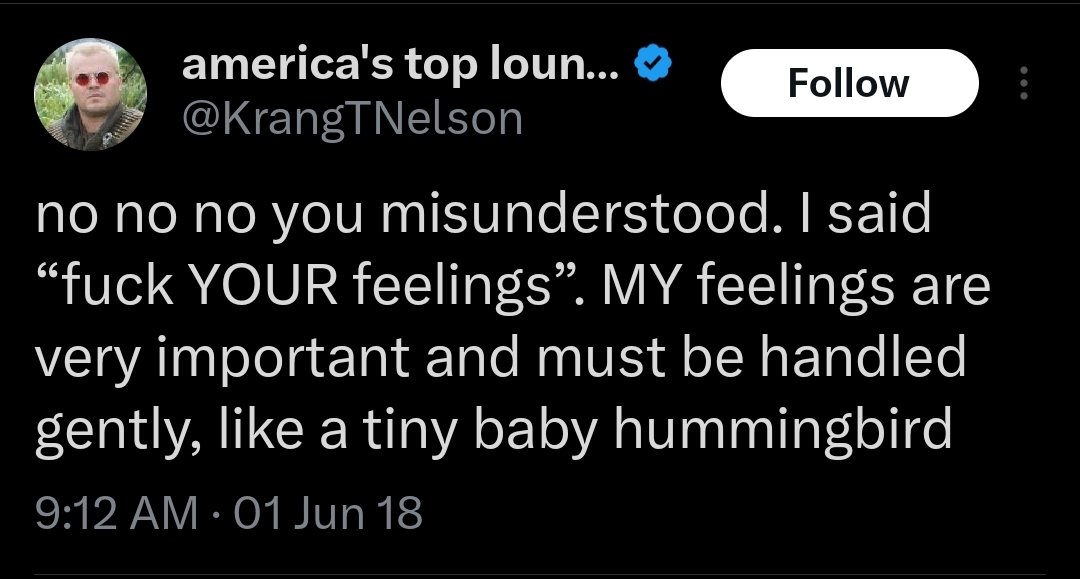
Task: Open the three-dot more options menu
Action: pyautogui.click(x=1022, y=83)
